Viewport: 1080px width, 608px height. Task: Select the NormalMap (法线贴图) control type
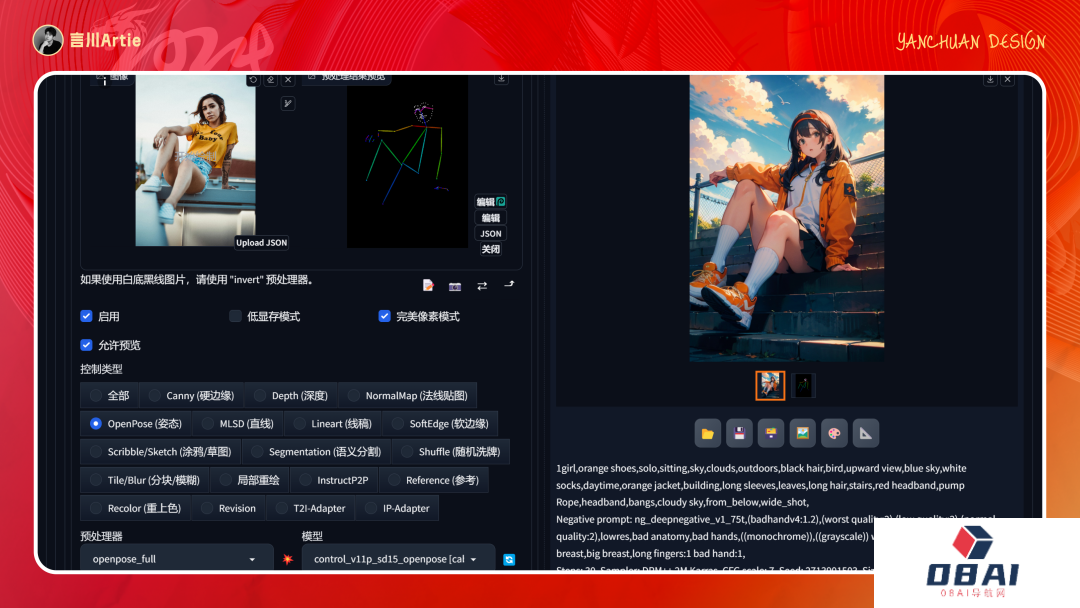pyautogui.click(x=408, y=395)
